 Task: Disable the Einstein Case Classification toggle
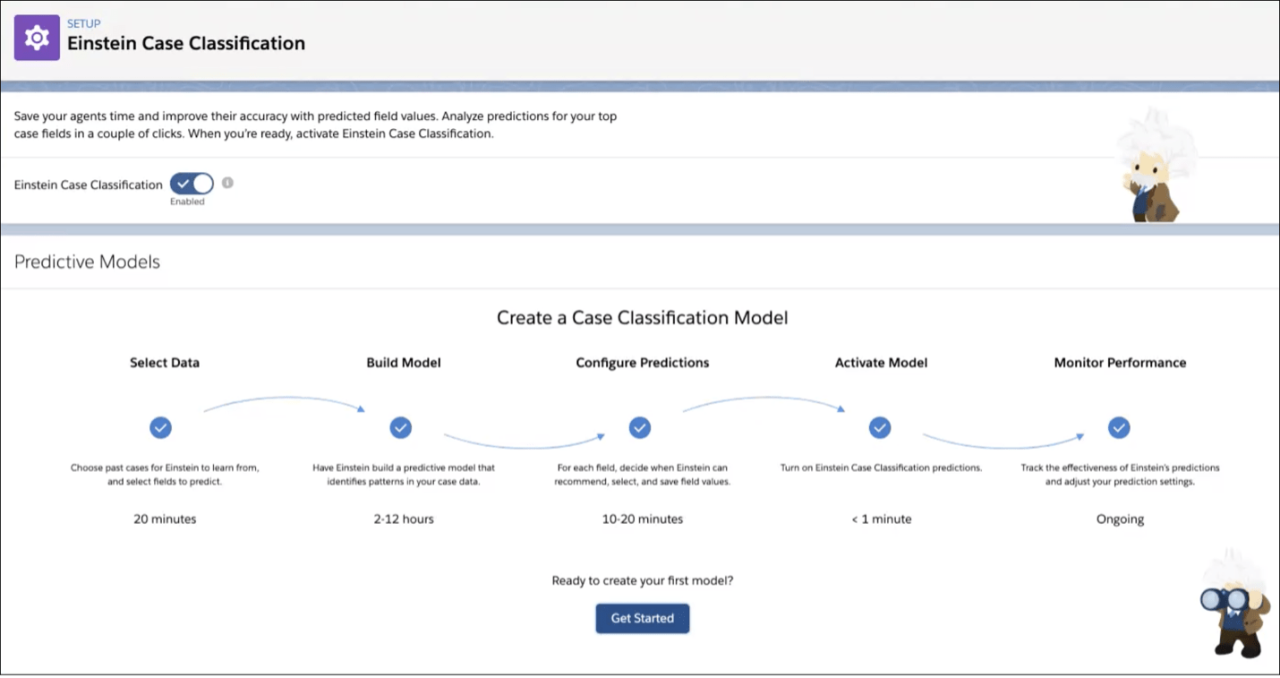coord(191,184)
